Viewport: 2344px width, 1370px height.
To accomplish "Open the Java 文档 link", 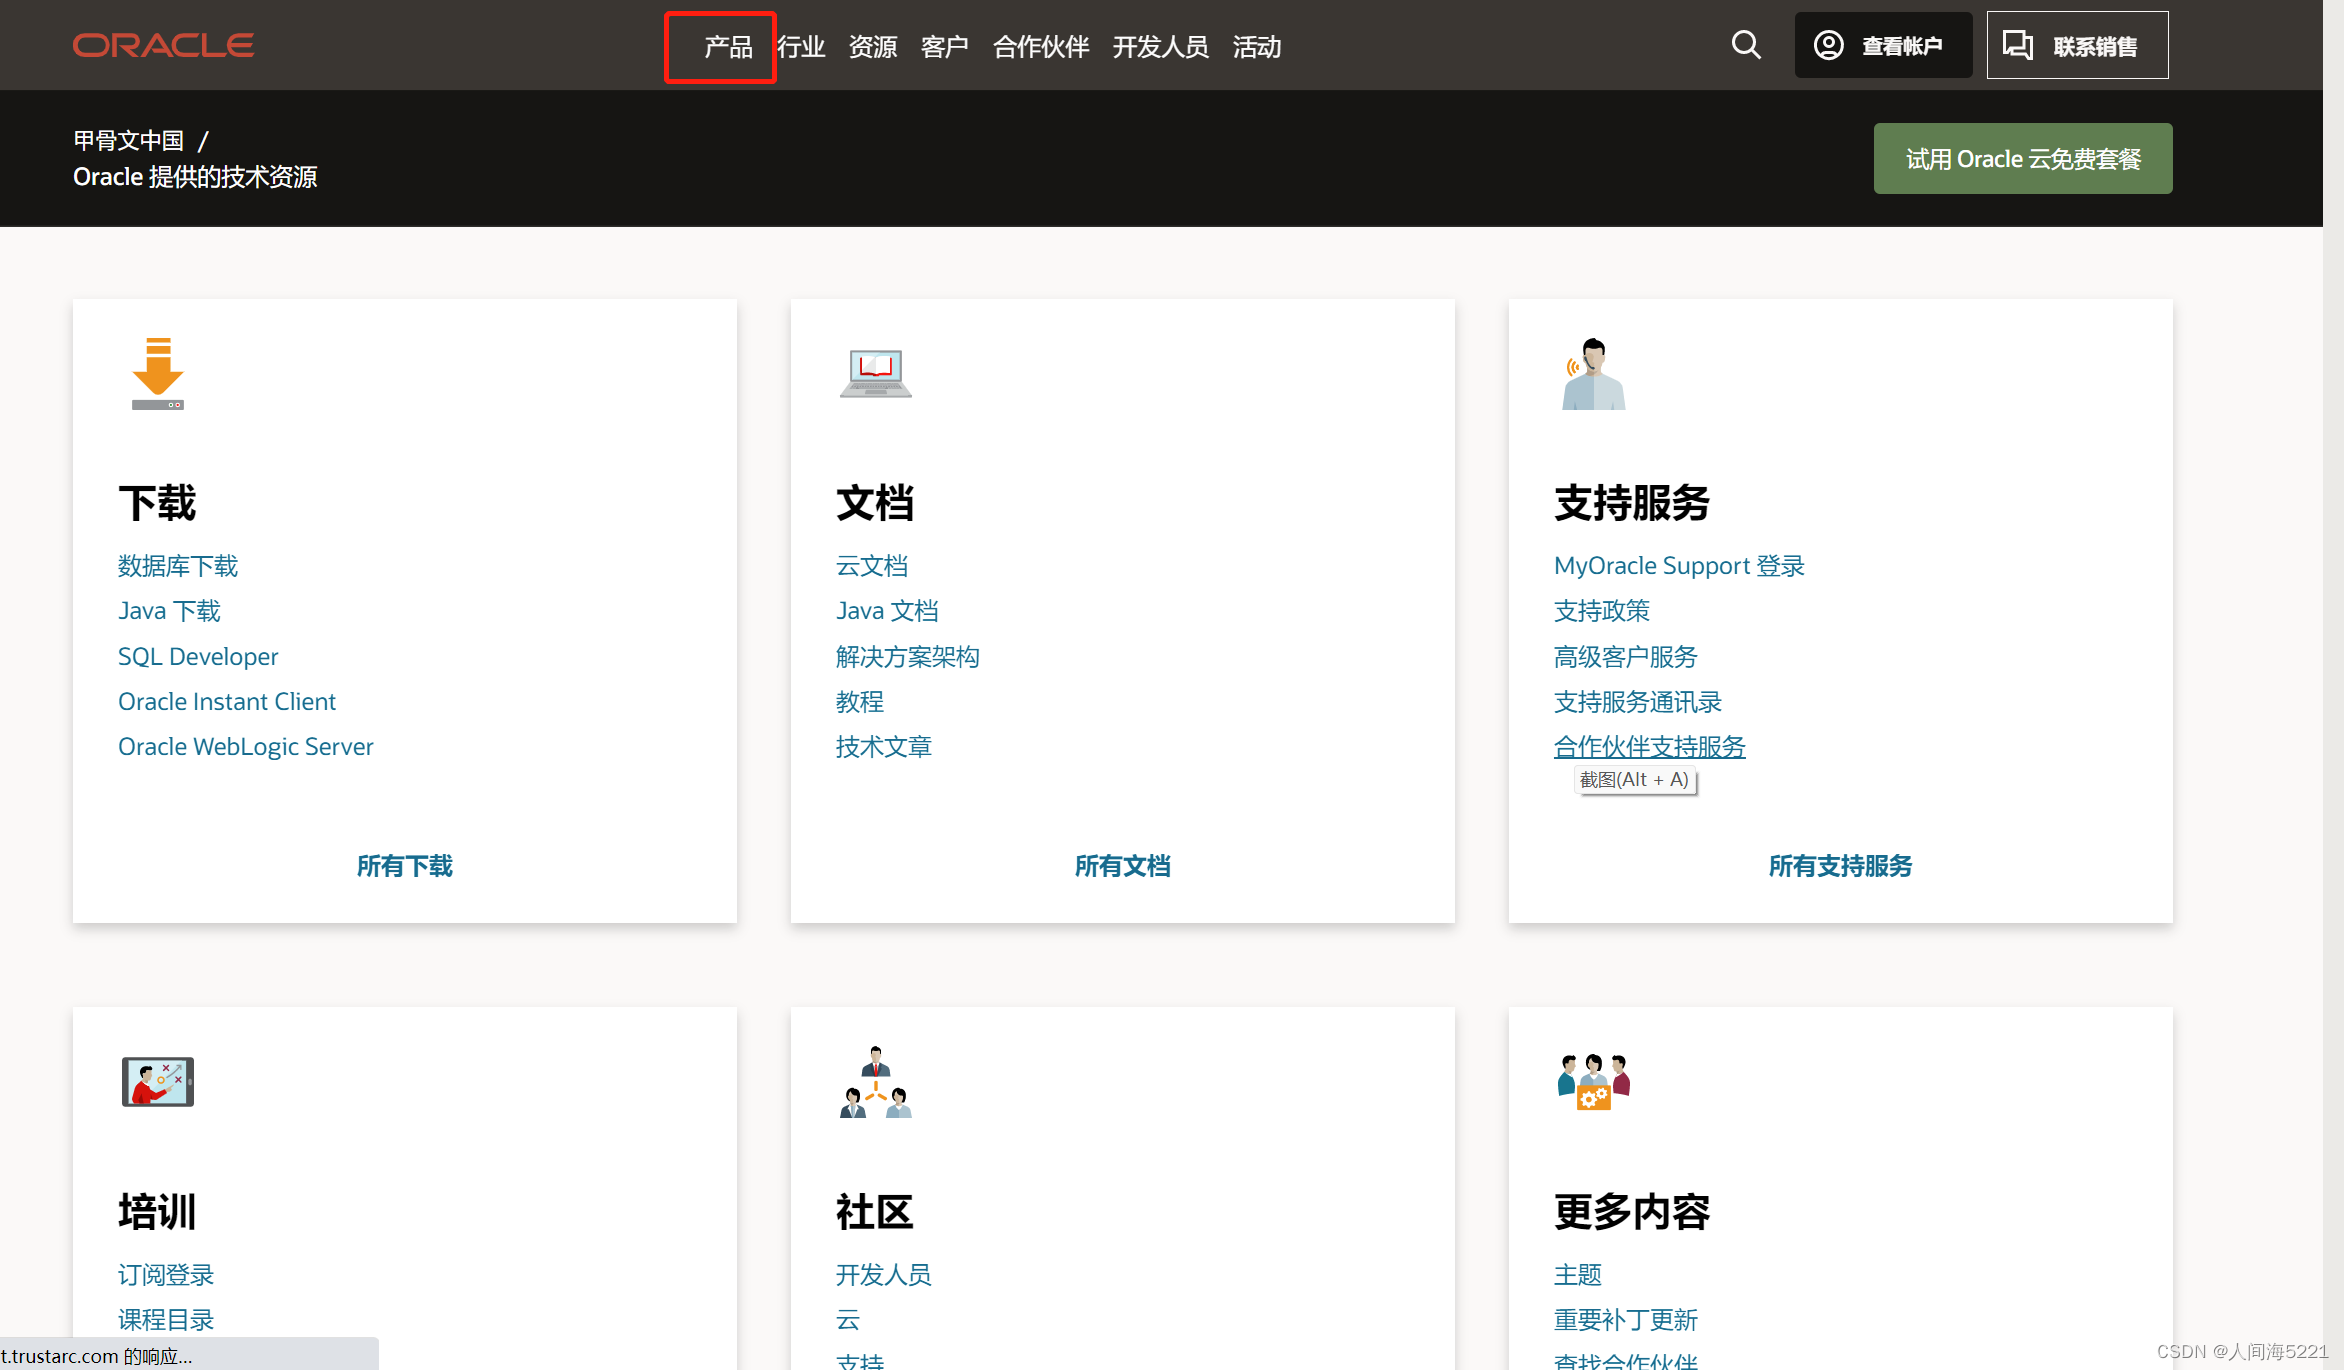I will [887, 611].
